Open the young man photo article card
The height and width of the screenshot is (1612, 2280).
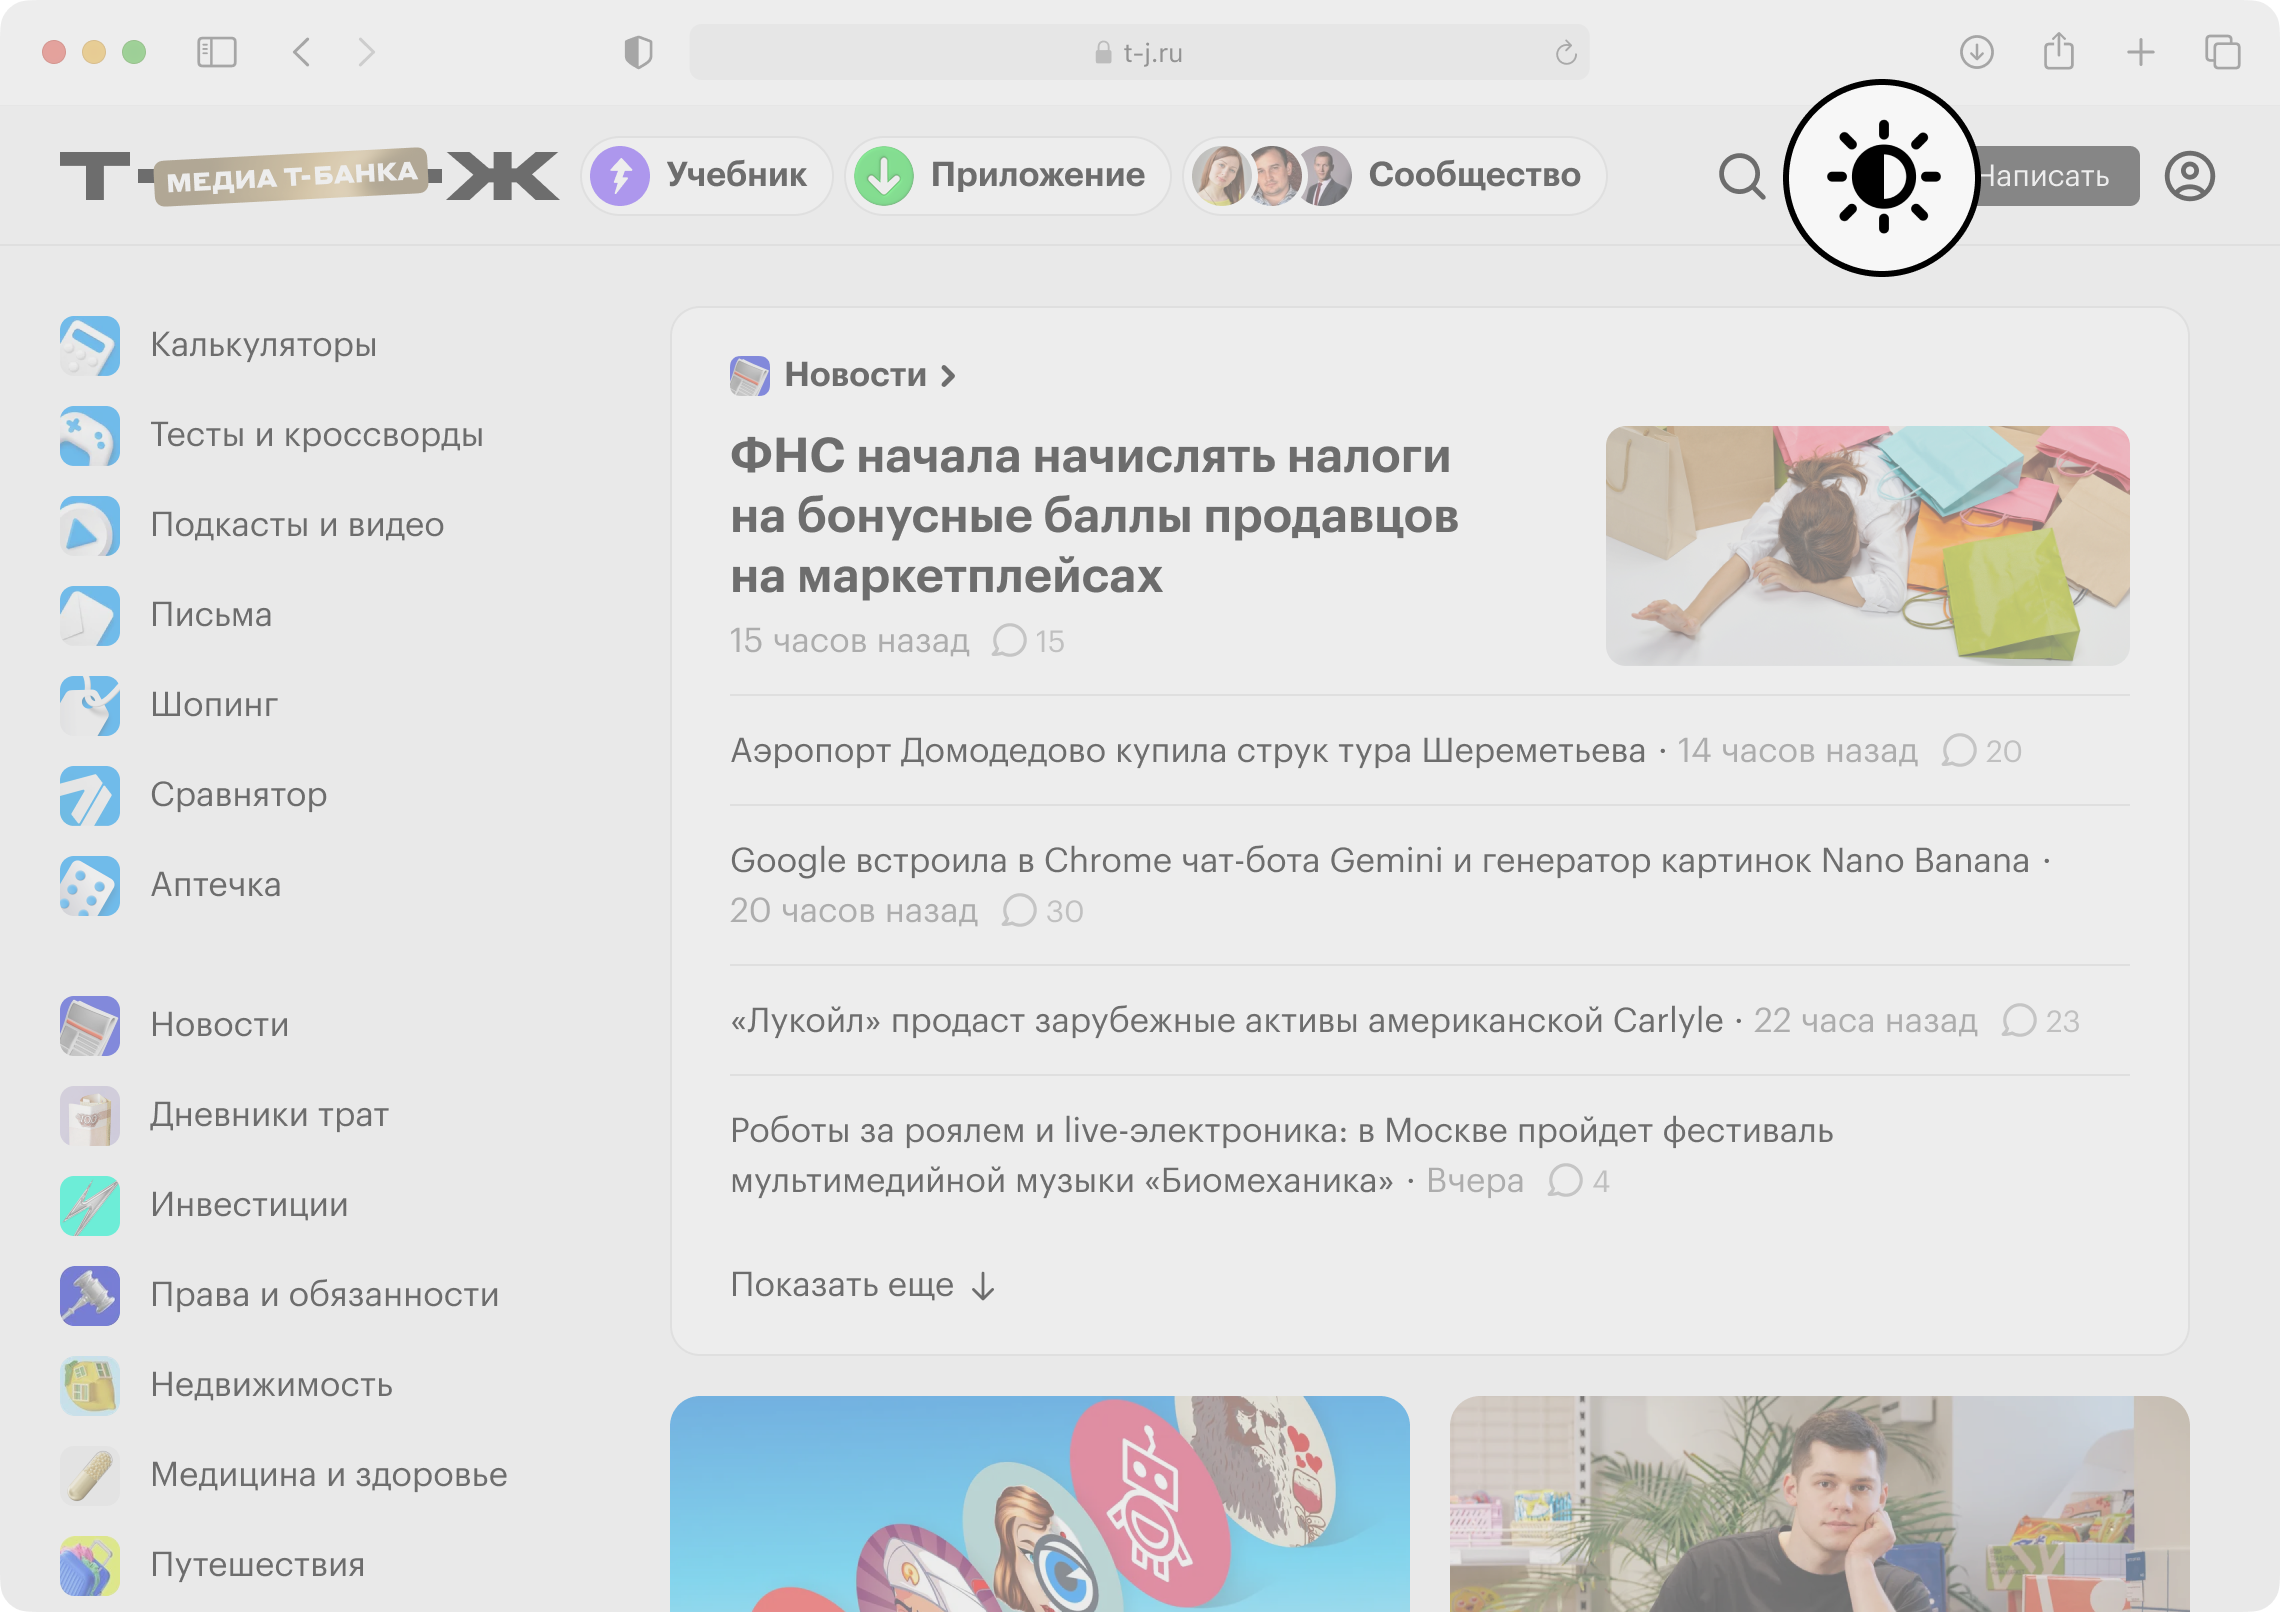pyautogui.click(x=1820, y=1504)
